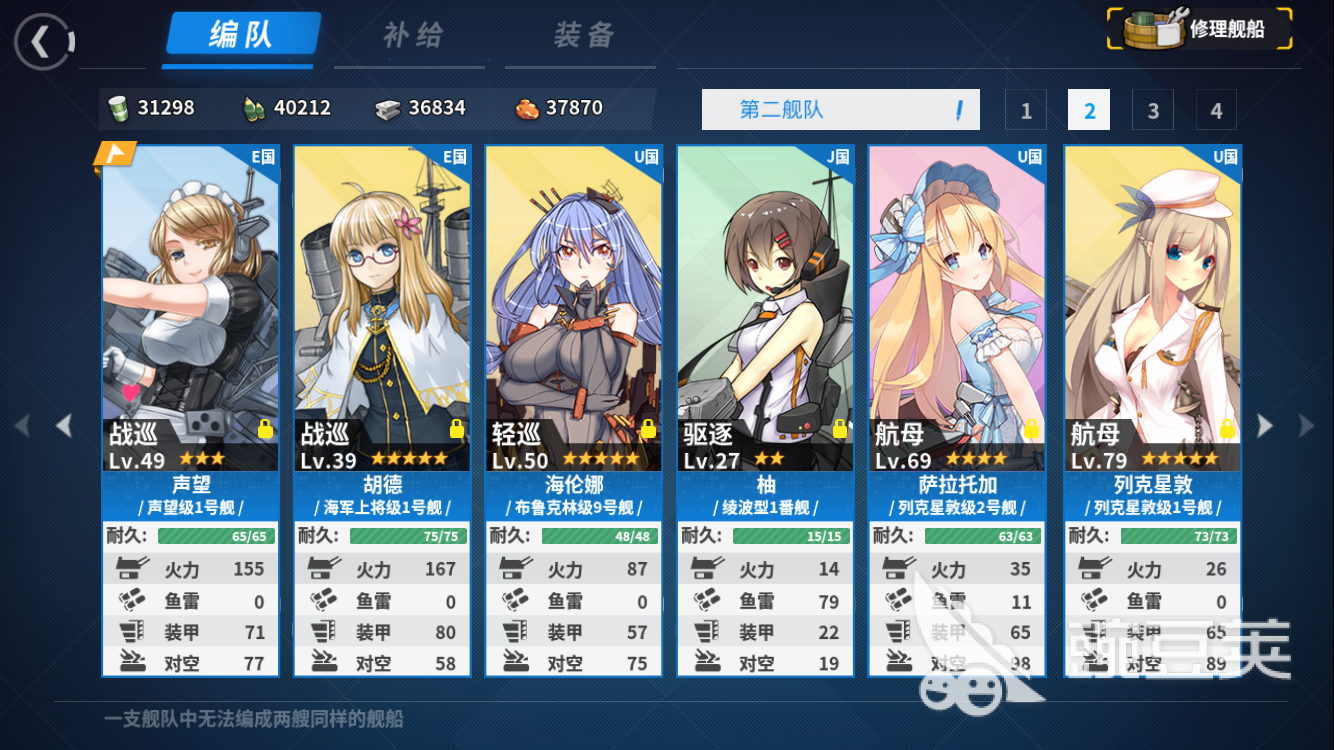Click the ammo shells resource icon
Screen dimensions: 1334x750
click(254, 108)
